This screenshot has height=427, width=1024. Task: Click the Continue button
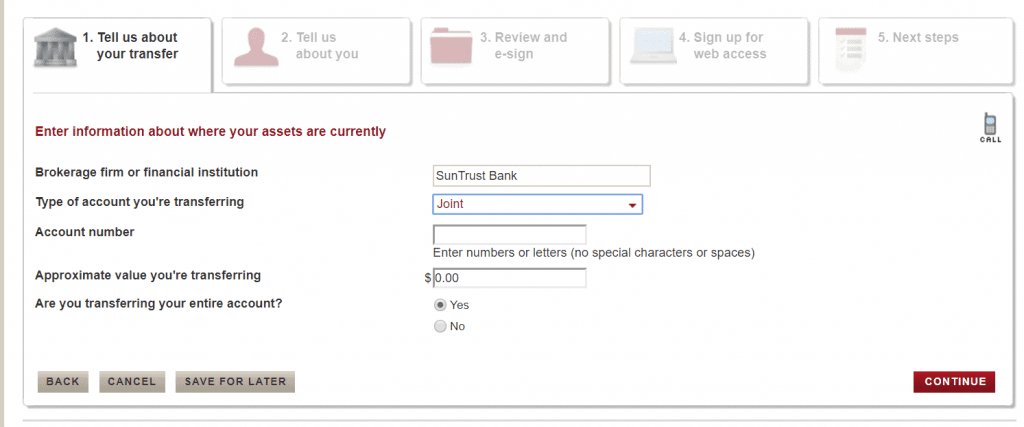pos(954,382)
